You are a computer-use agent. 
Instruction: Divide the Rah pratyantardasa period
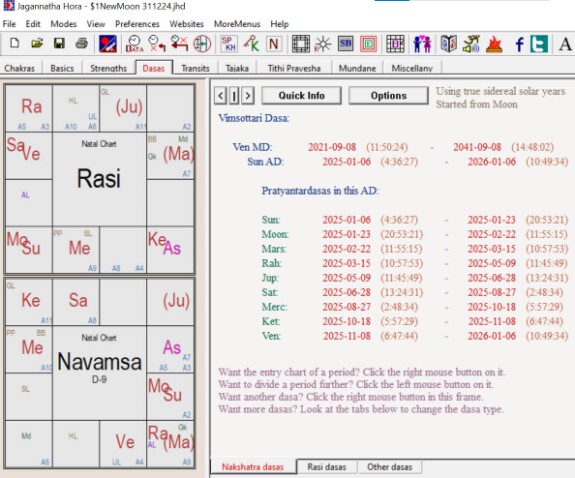coord(415,263)
